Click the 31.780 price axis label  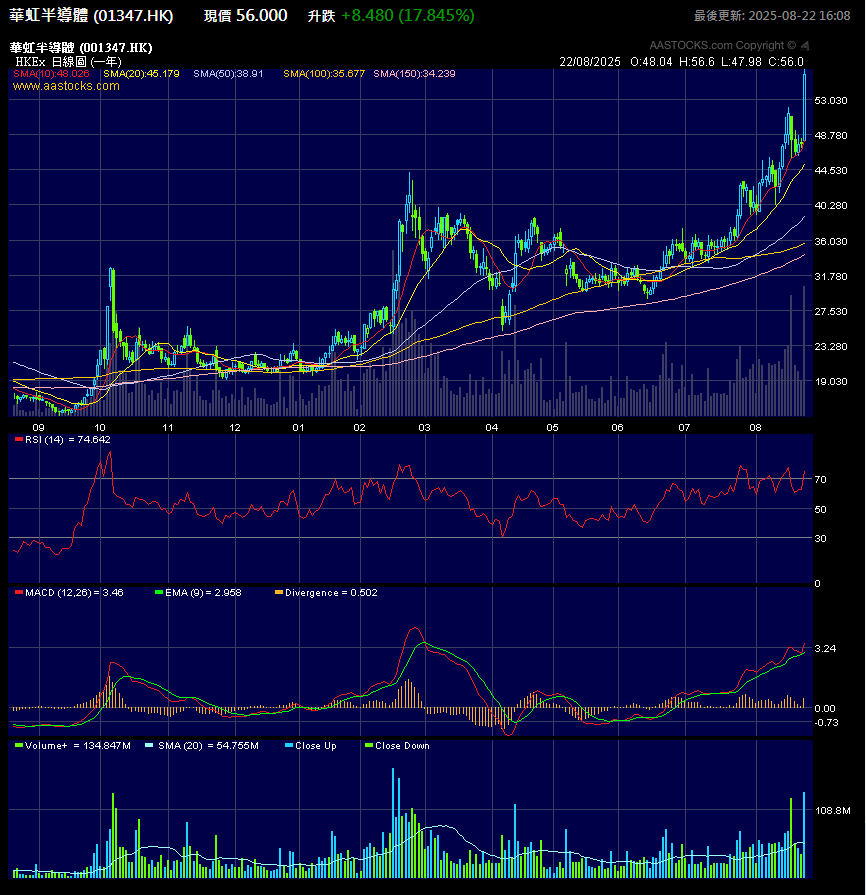point(831,276)
